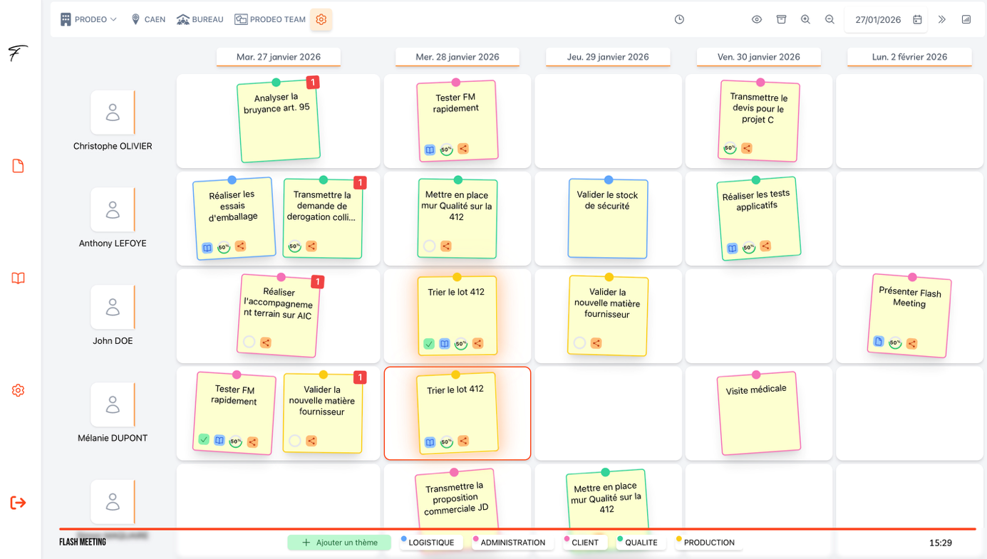This screenshot has width=987, height=559.
Task: Check the empty checkbox on Anthony's 'Mettre en place mur Qualité' note
Action: pyautogui.click(x=429, y=246)
